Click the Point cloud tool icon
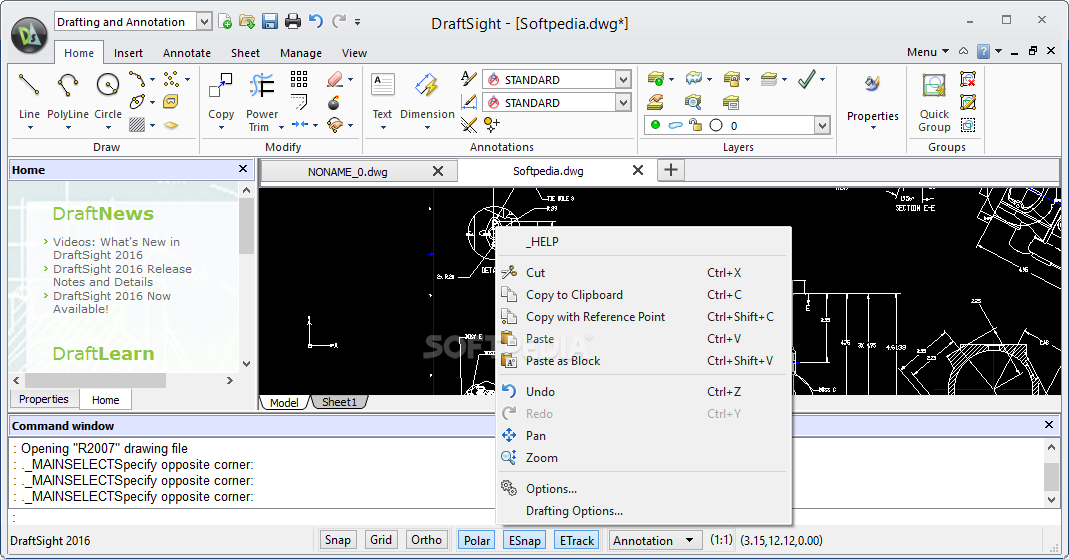This screenshot has height=559, width=1069. [171, 79]
